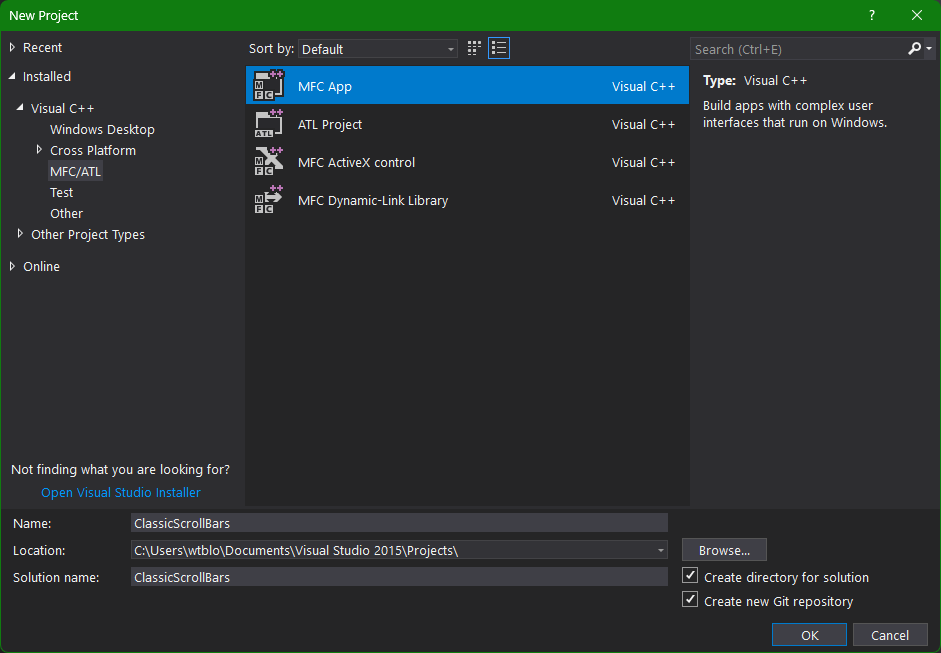This screenshot has width=941, height=653.
Task: Open the Sort by Default dropdown
Action: tap(377, 49)
